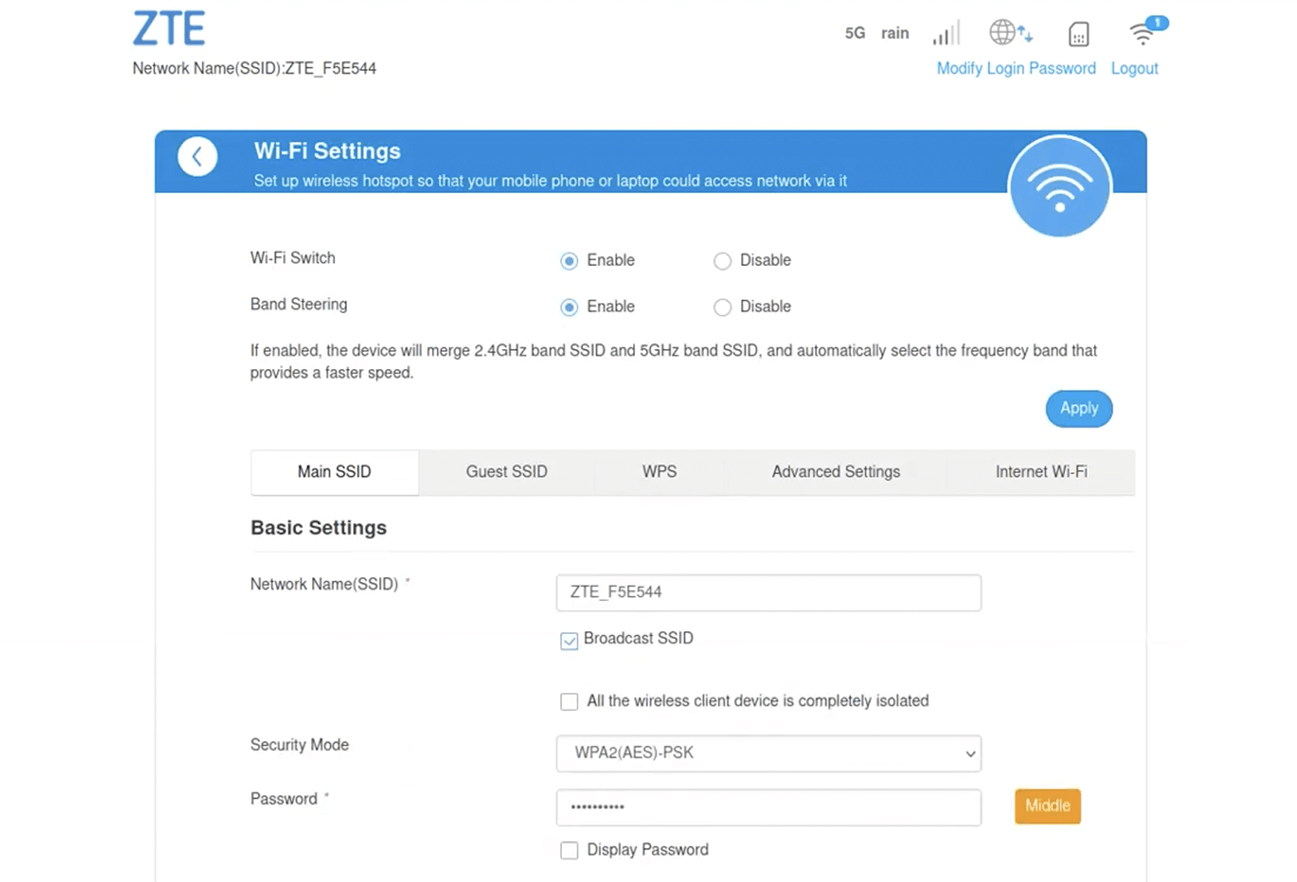Screen dimensions: 1297x882
Task: Switch to the Guest SSID tab
Action: (506, 472)
